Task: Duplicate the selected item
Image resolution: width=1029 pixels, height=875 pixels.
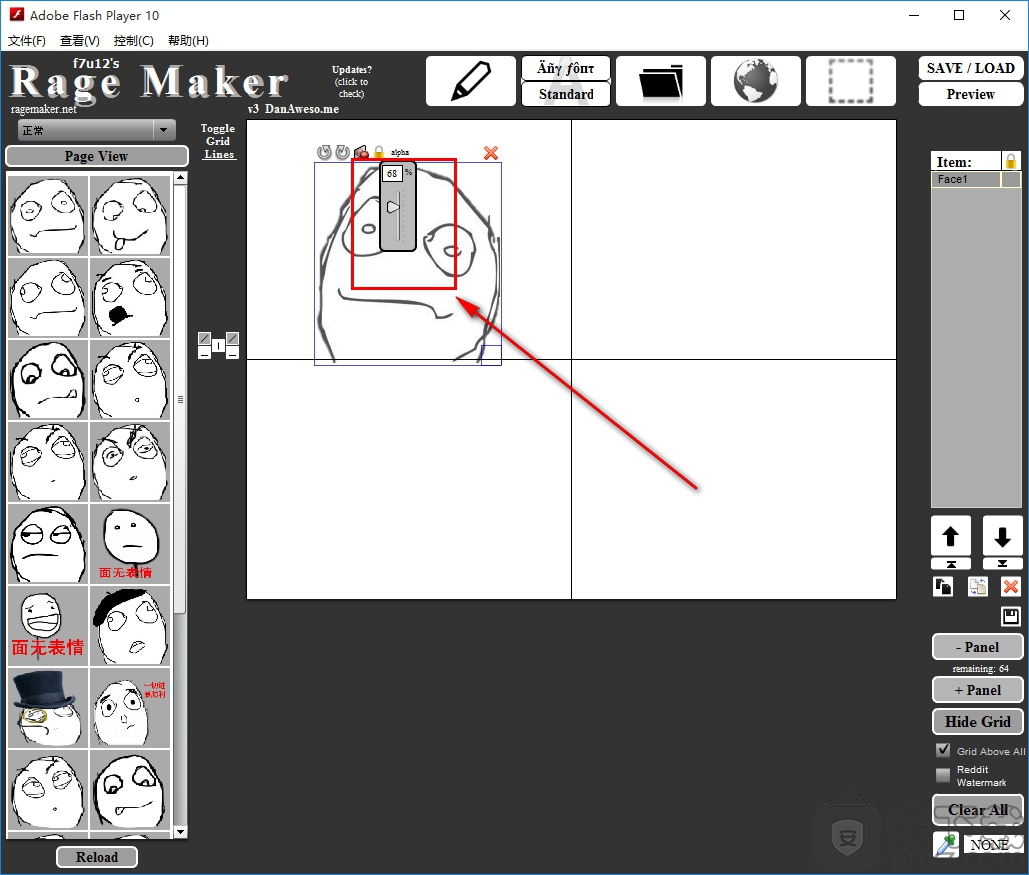Action: 943,586
